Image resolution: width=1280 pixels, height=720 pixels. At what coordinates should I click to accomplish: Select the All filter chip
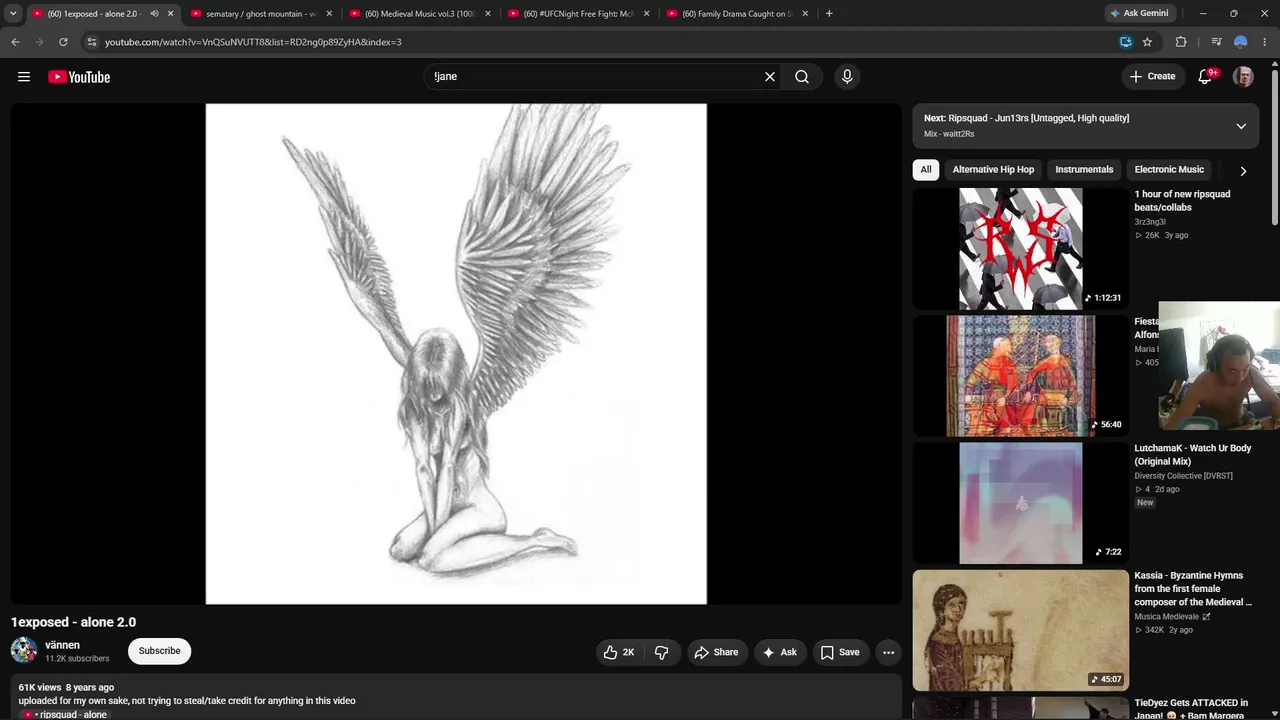click(x=926, y=170)
